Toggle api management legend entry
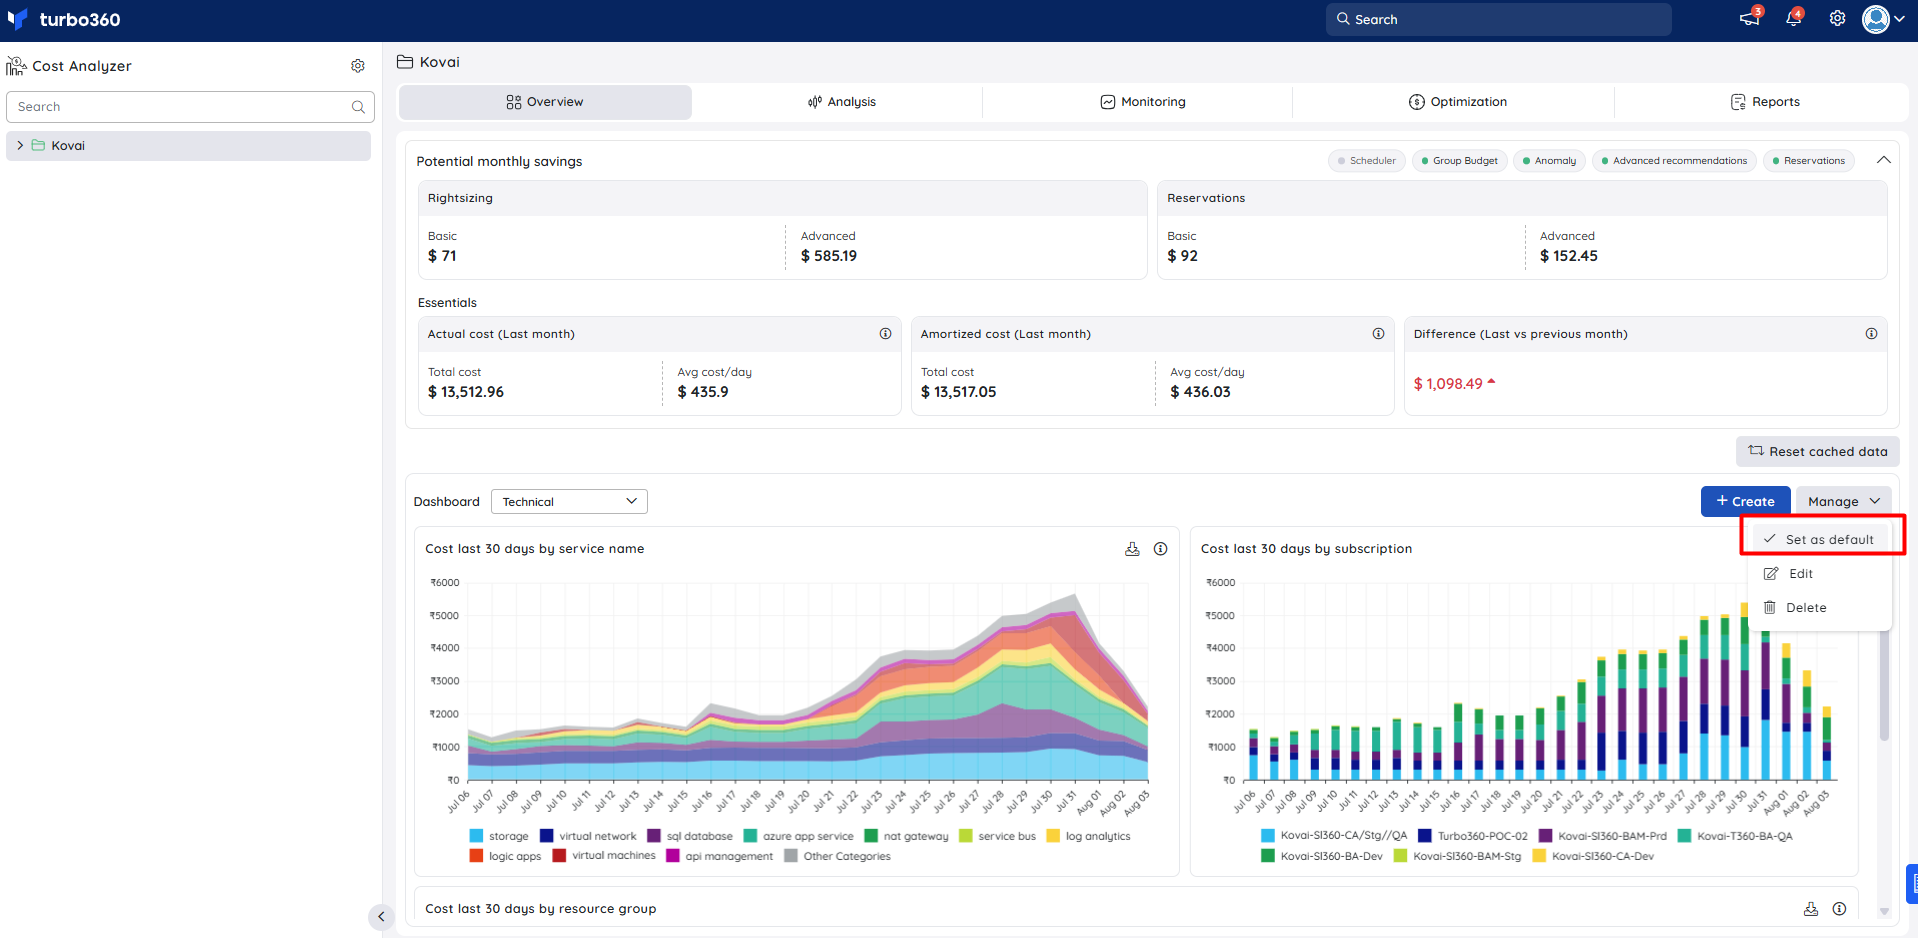1918x938 pixels. click(719, 856)
